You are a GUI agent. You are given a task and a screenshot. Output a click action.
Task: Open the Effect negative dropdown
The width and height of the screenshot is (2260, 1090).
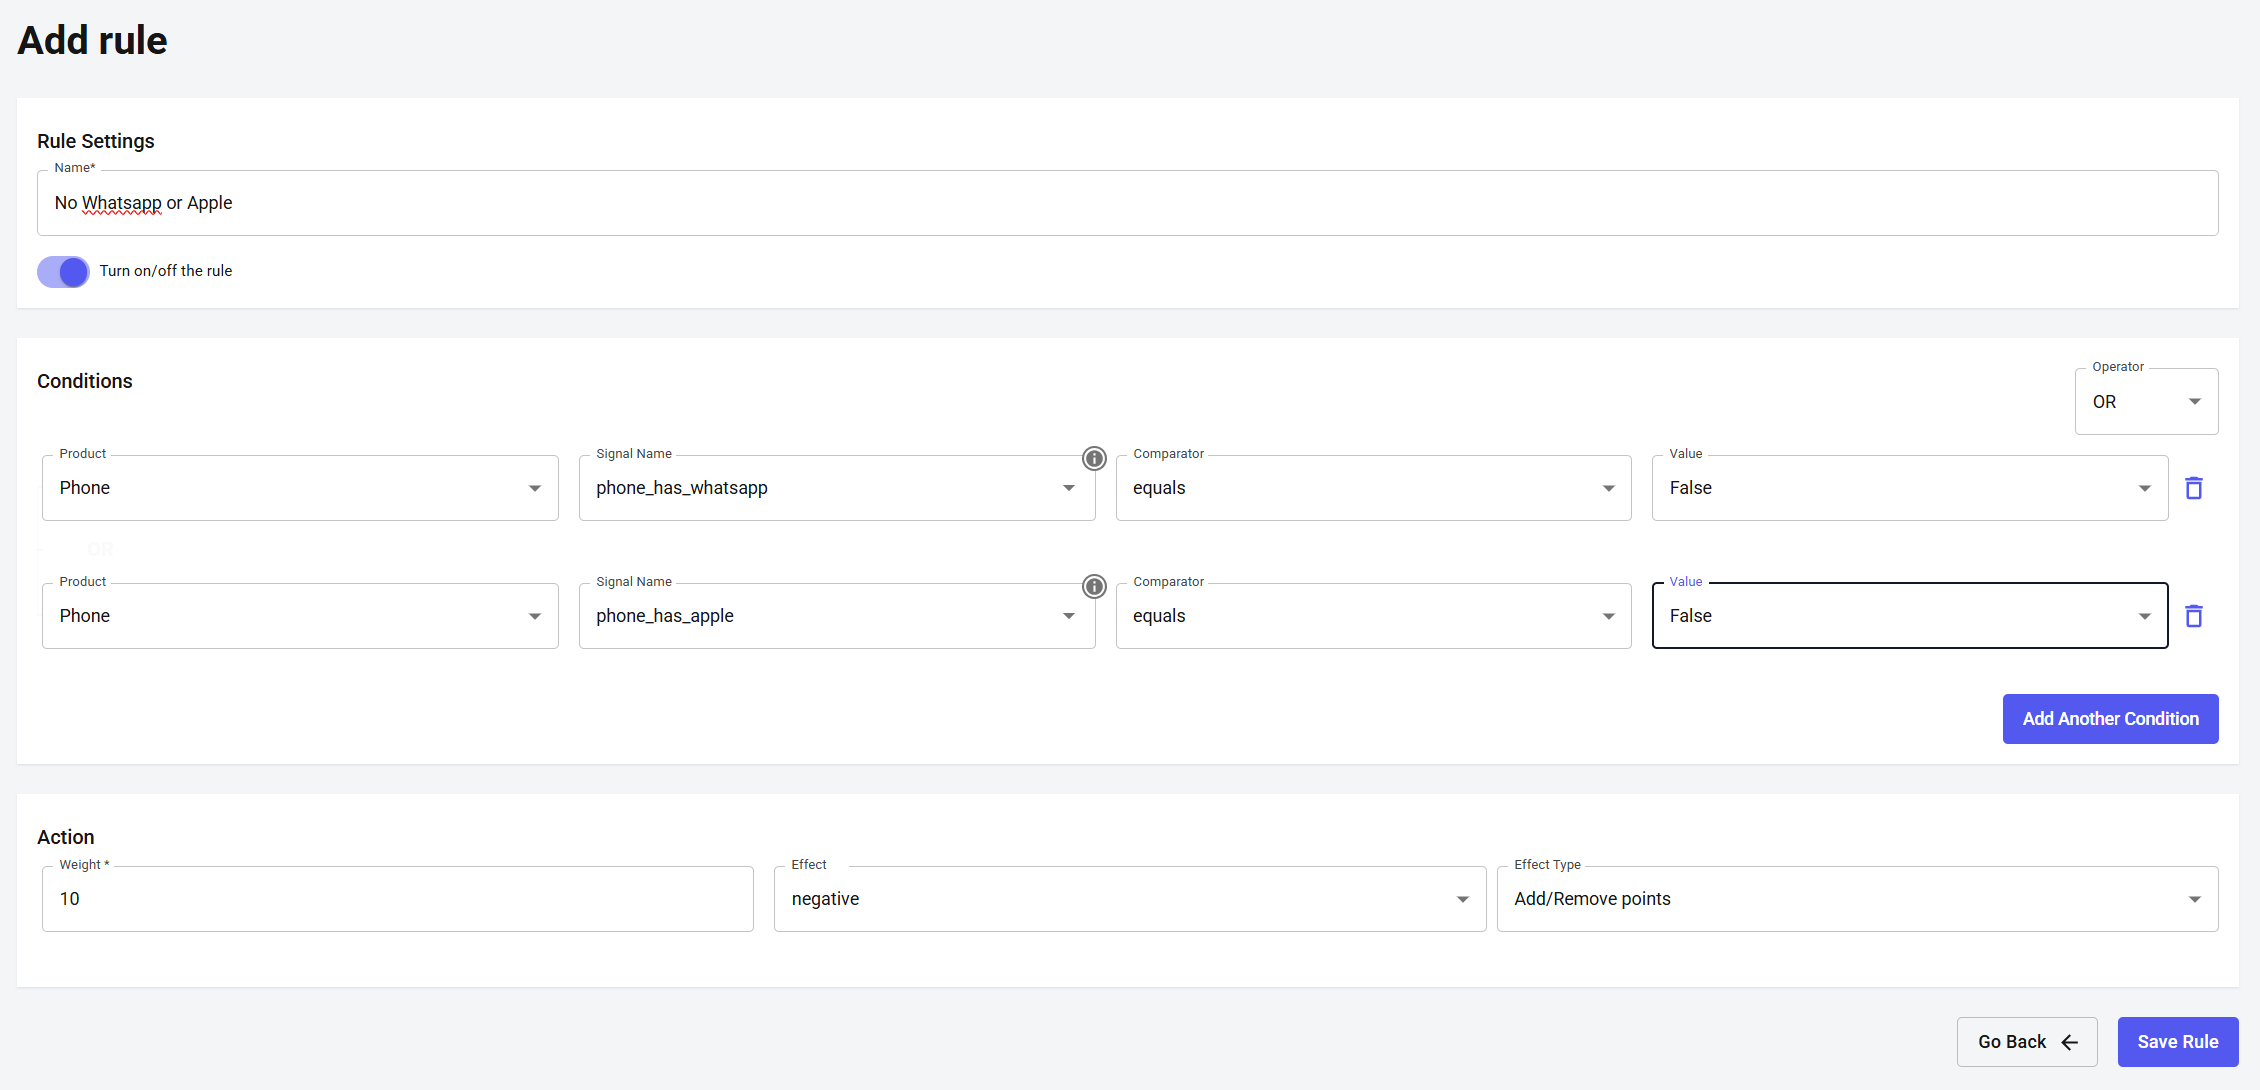point(1129,899)
